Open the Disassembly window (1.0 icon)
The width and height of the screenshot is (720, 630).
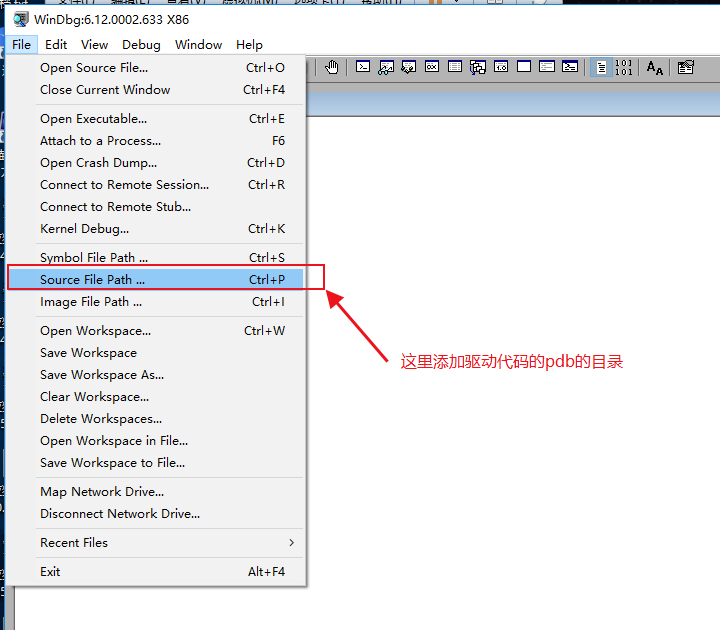(x=501, y=67)
